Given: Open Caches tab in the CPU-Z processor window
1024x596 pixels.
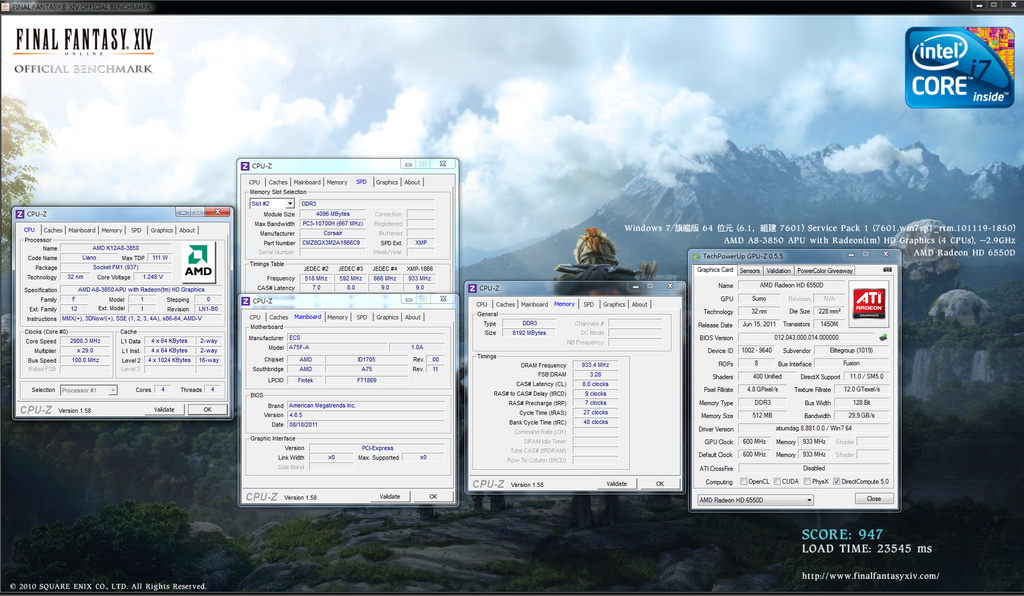Looking at the screenshot, I should (53, 230).
